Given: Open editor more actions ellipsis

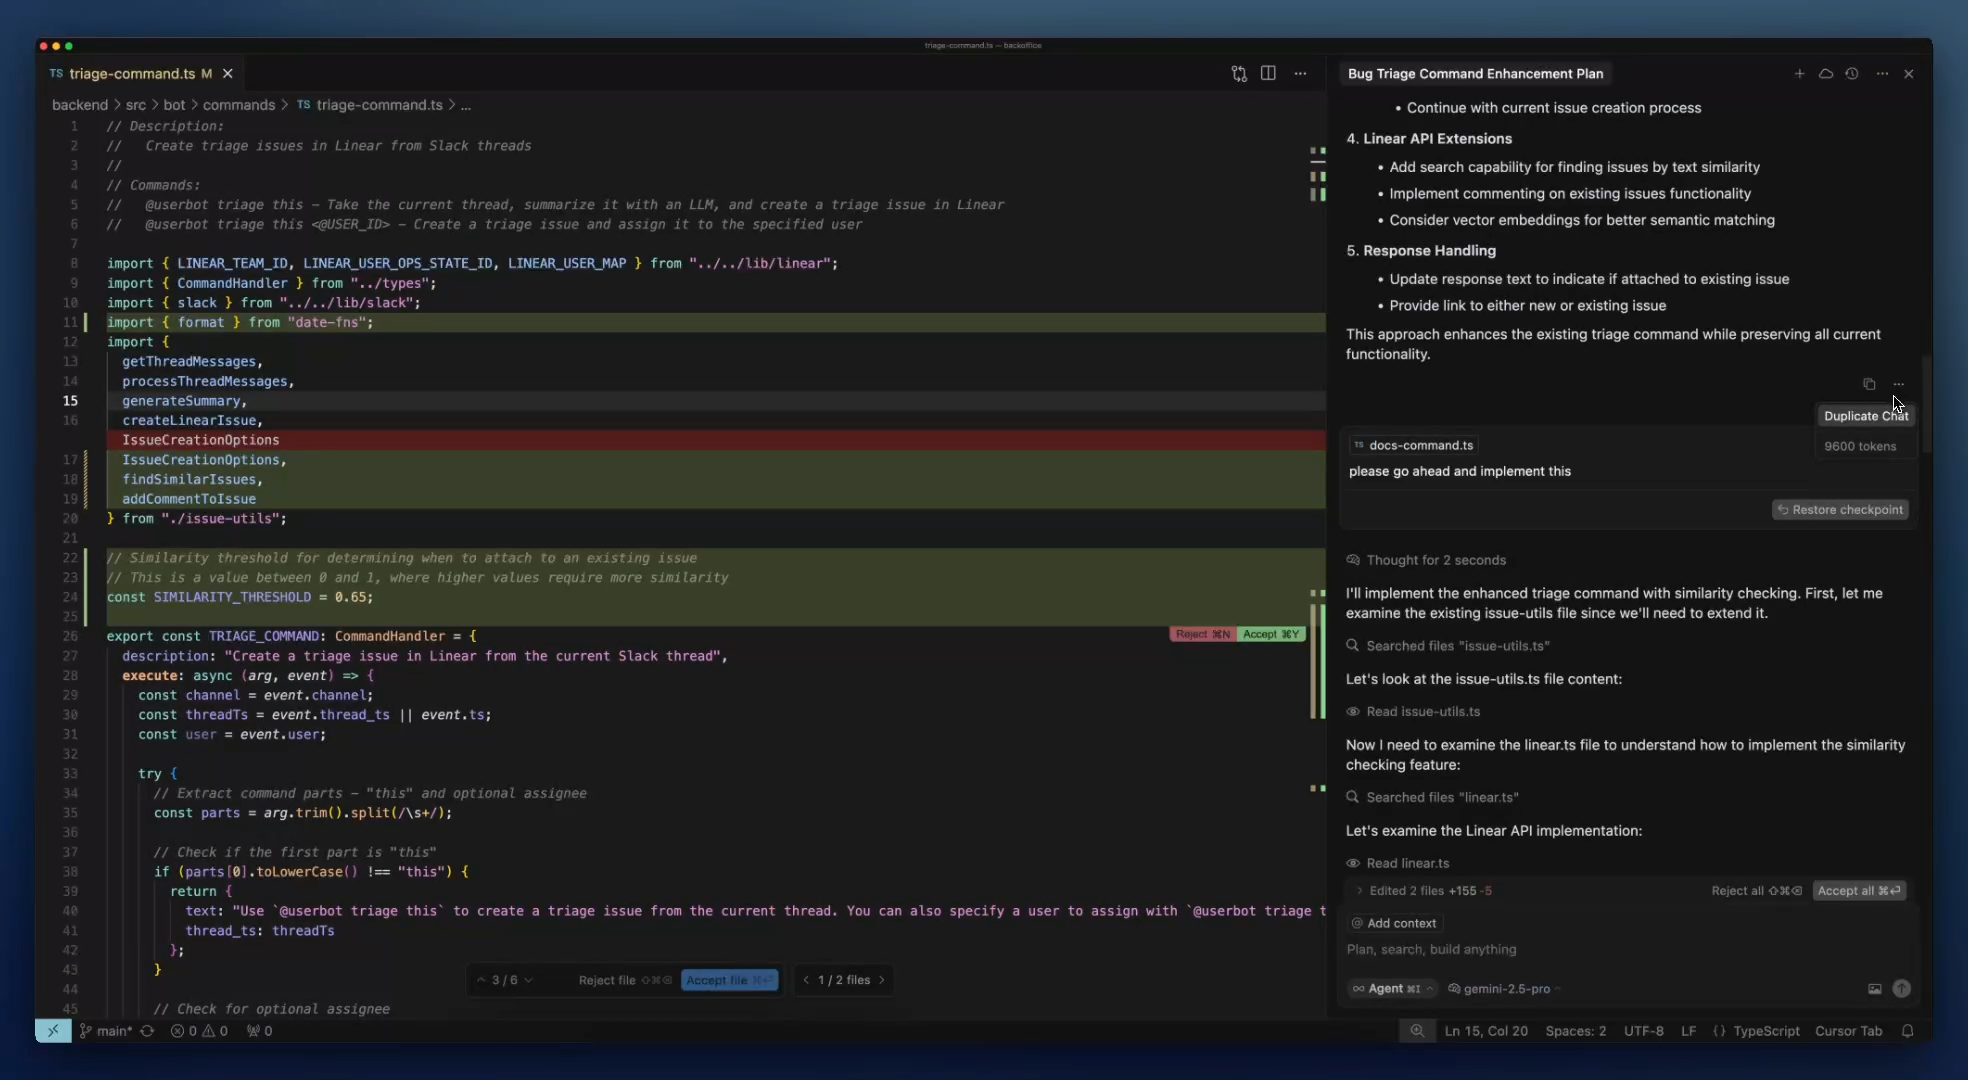Looking at the screenshot, I should tap(1300, 74).
